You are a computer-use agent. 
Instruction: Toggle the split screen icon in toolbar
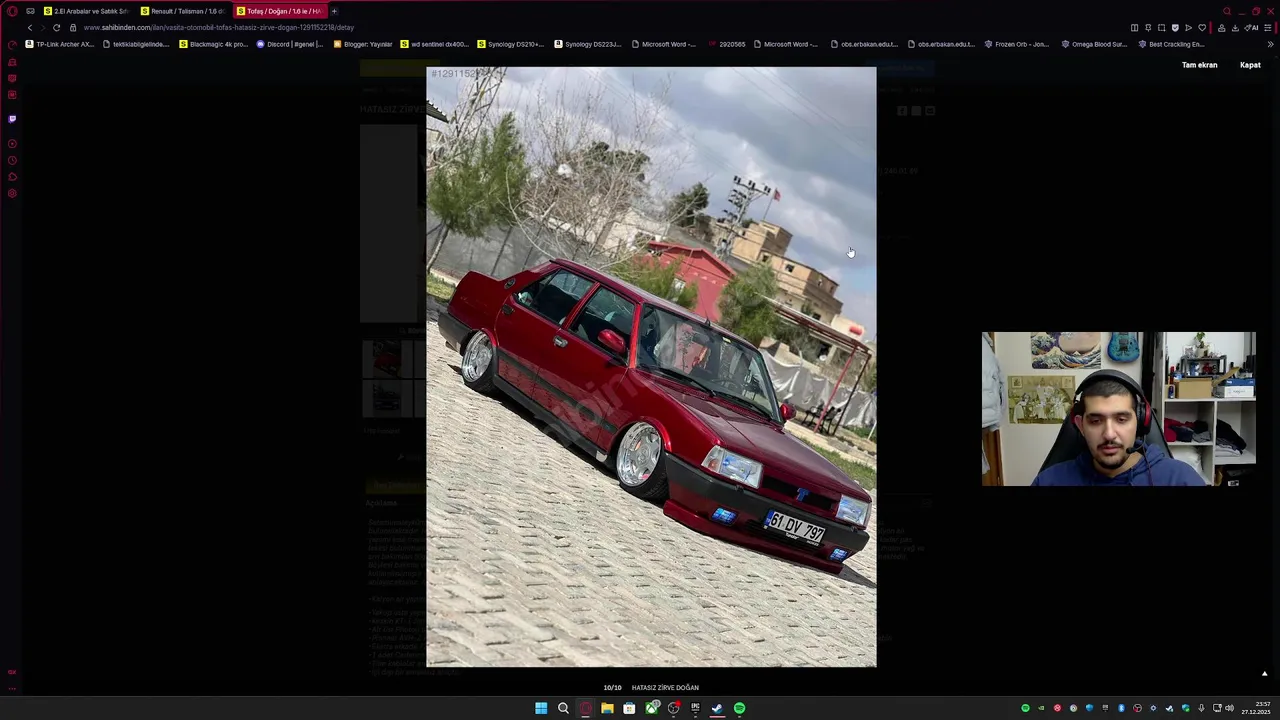coord(1134,27)
